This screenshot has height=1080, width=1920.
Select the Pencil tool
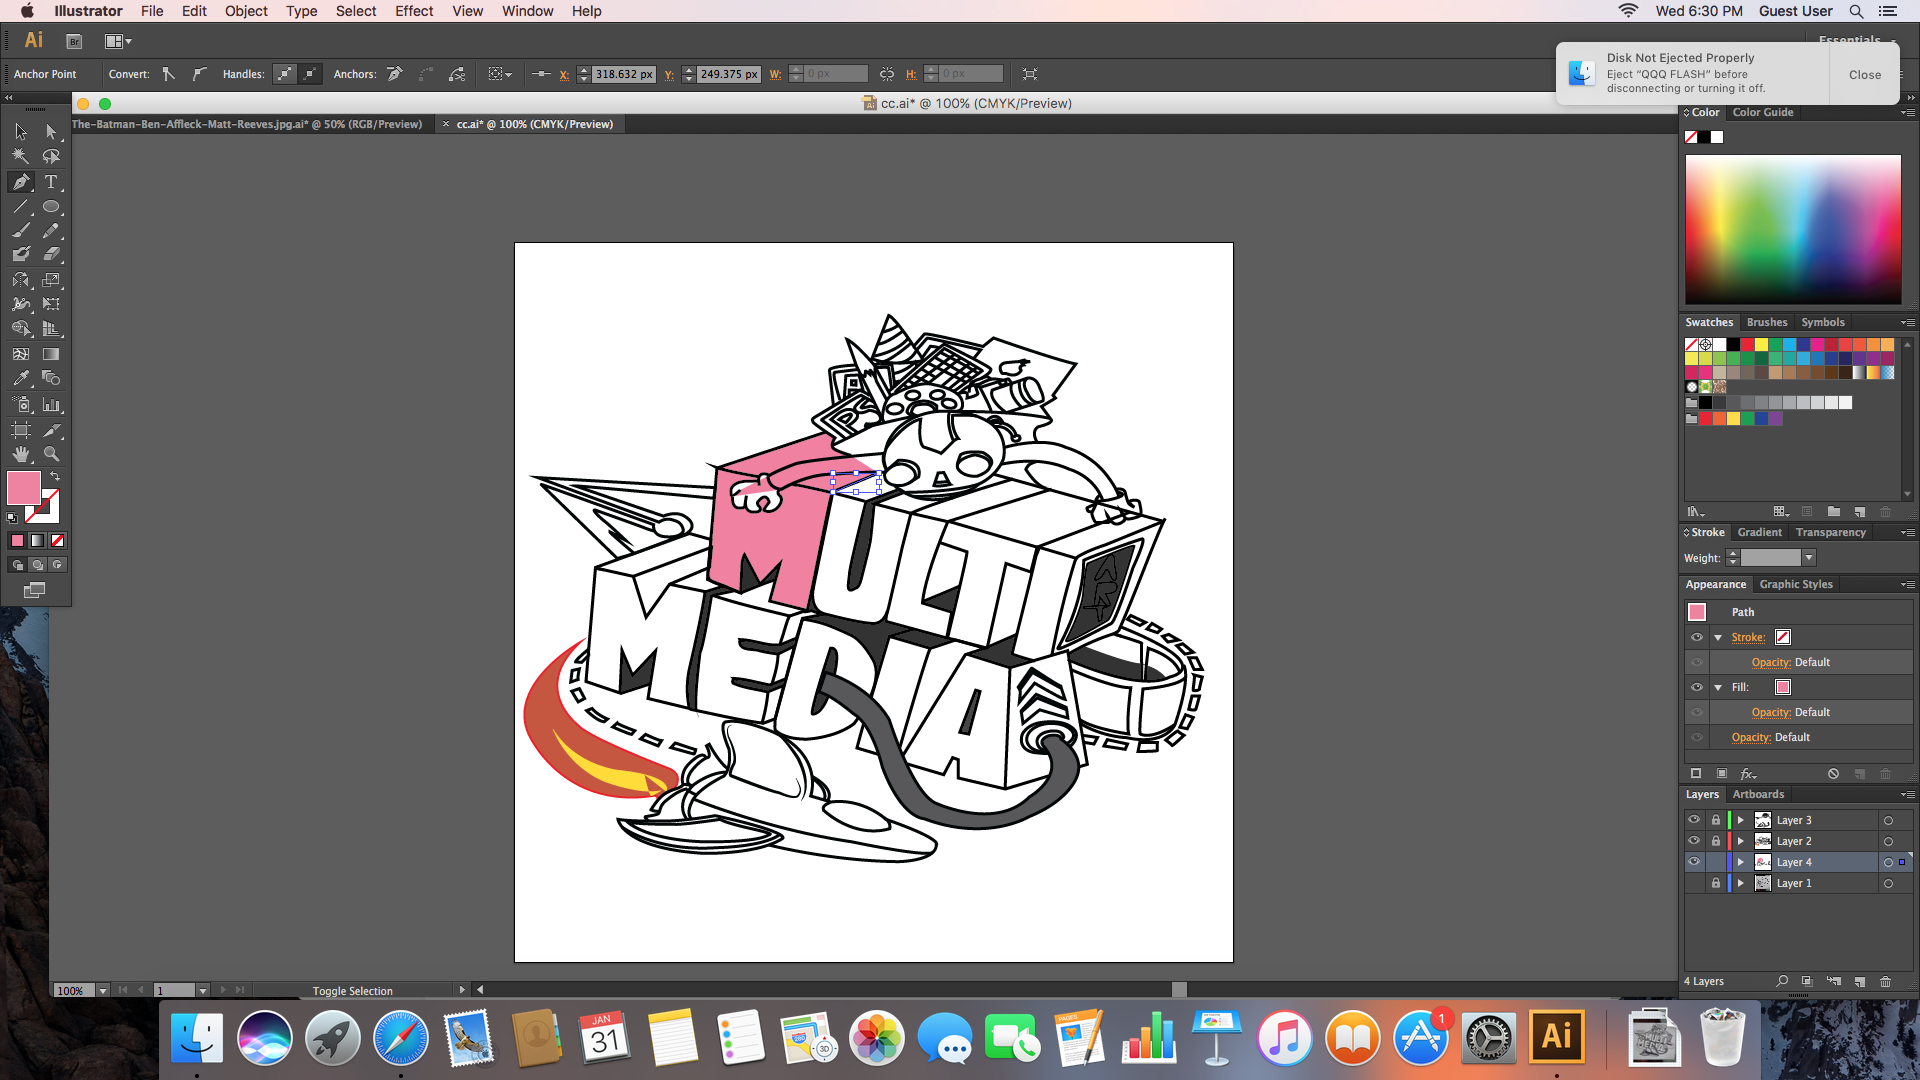coord(51,231)
